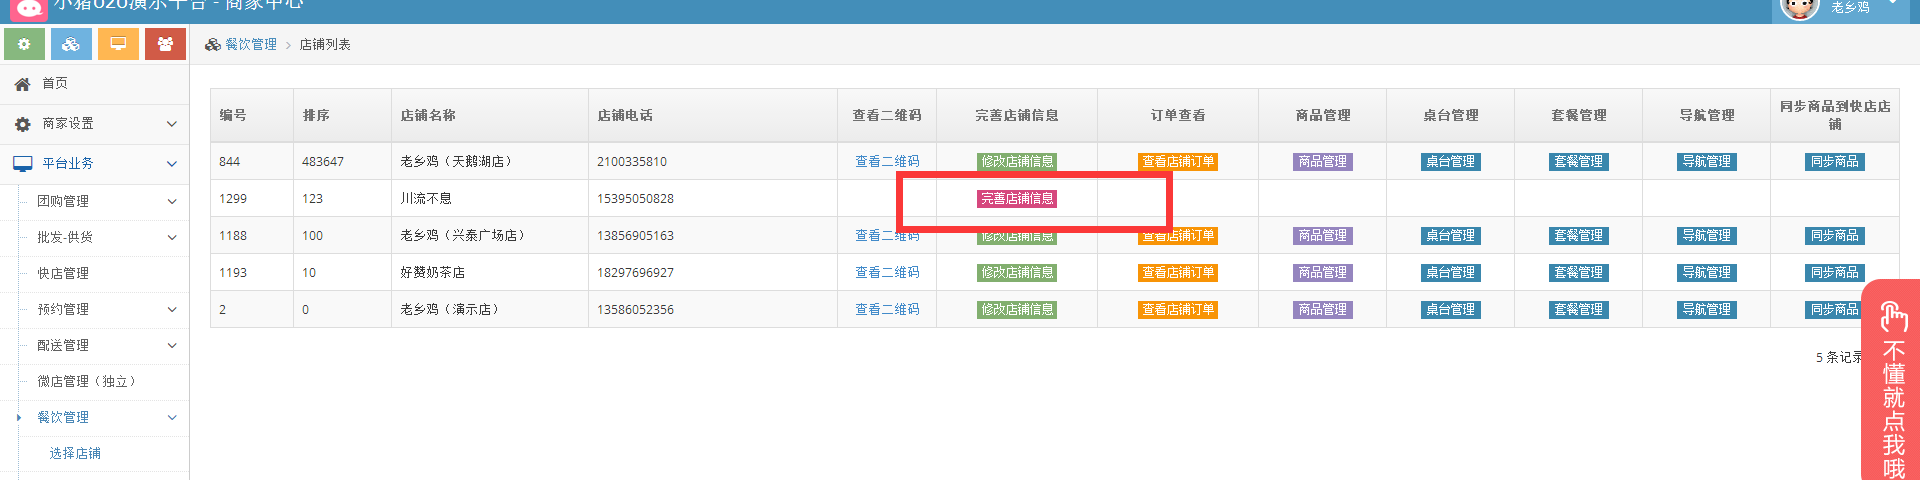Open 微店管理（独立）in the sidebar
The width and height of the screenshot is (1920, 480).
click(x=87, y=382)
